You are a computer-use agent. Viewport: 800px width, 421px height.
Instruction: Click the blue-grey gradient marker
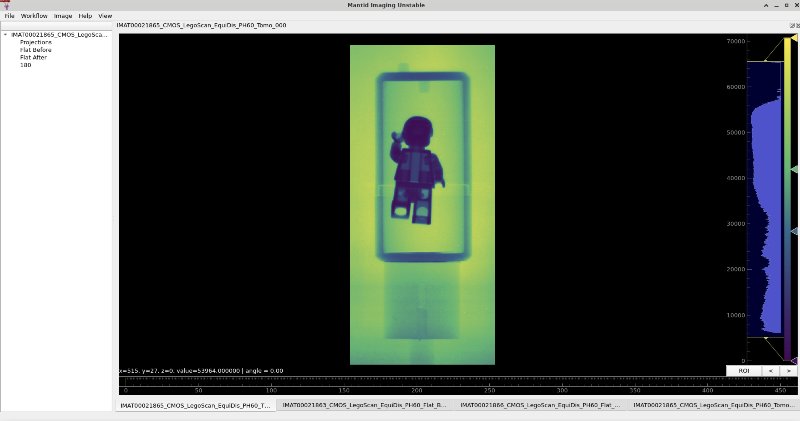pyautogui.click(x=794, y=231)
